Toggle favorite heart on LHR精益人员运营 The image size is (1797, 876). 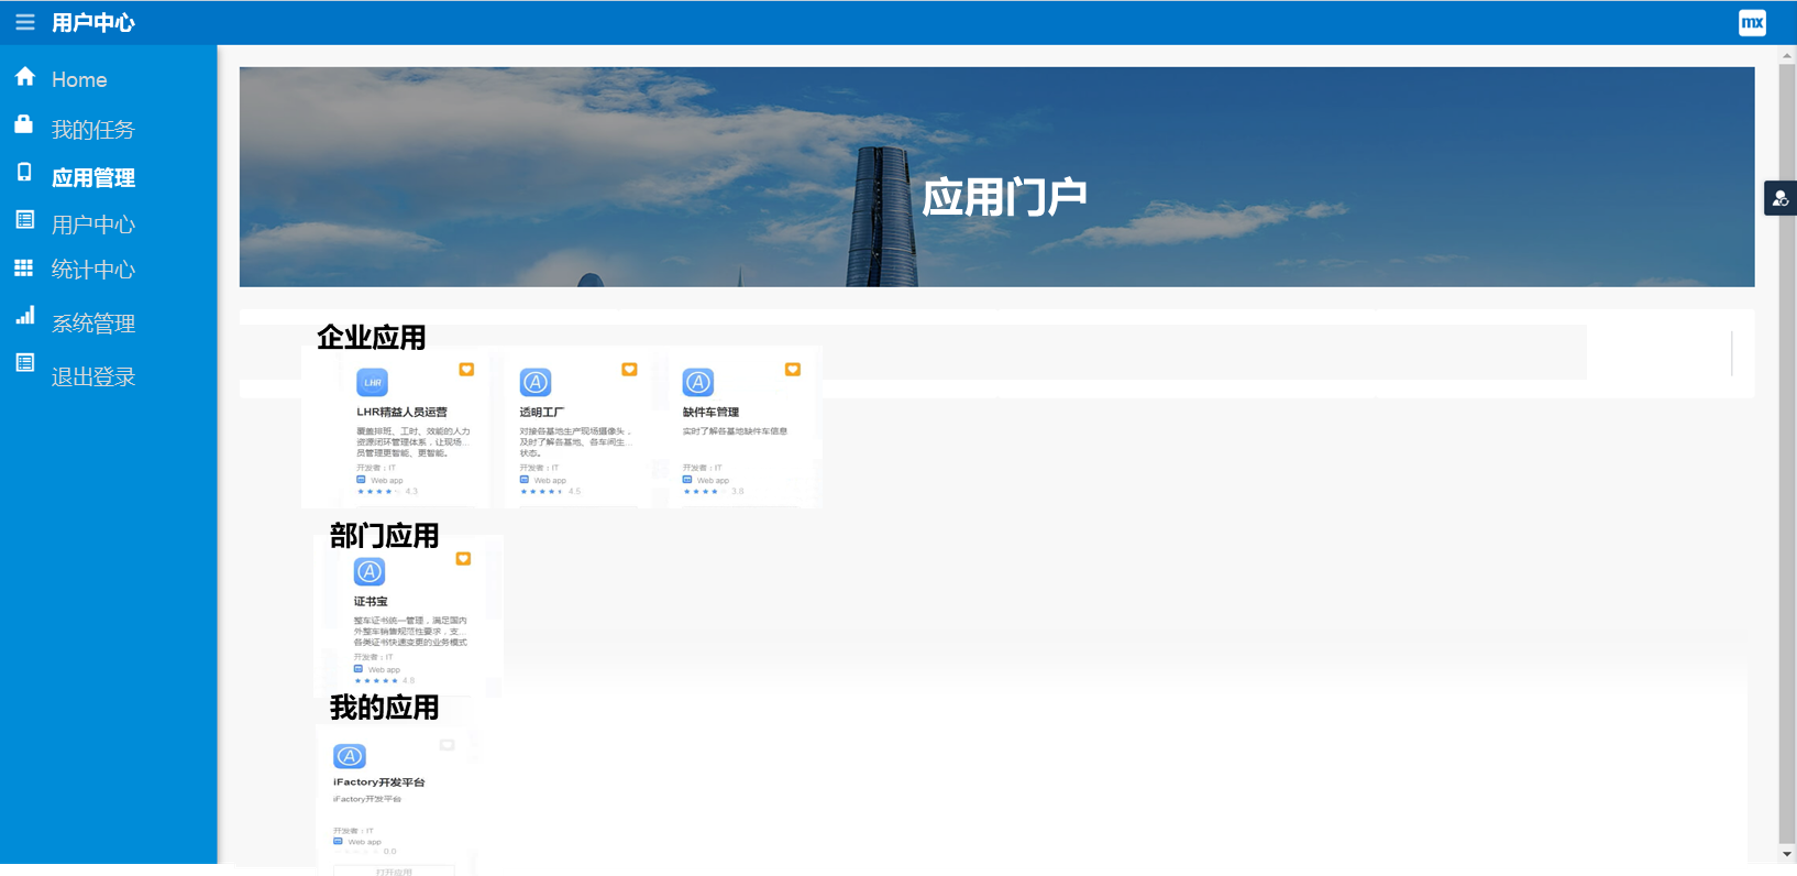tap(466, 369)
